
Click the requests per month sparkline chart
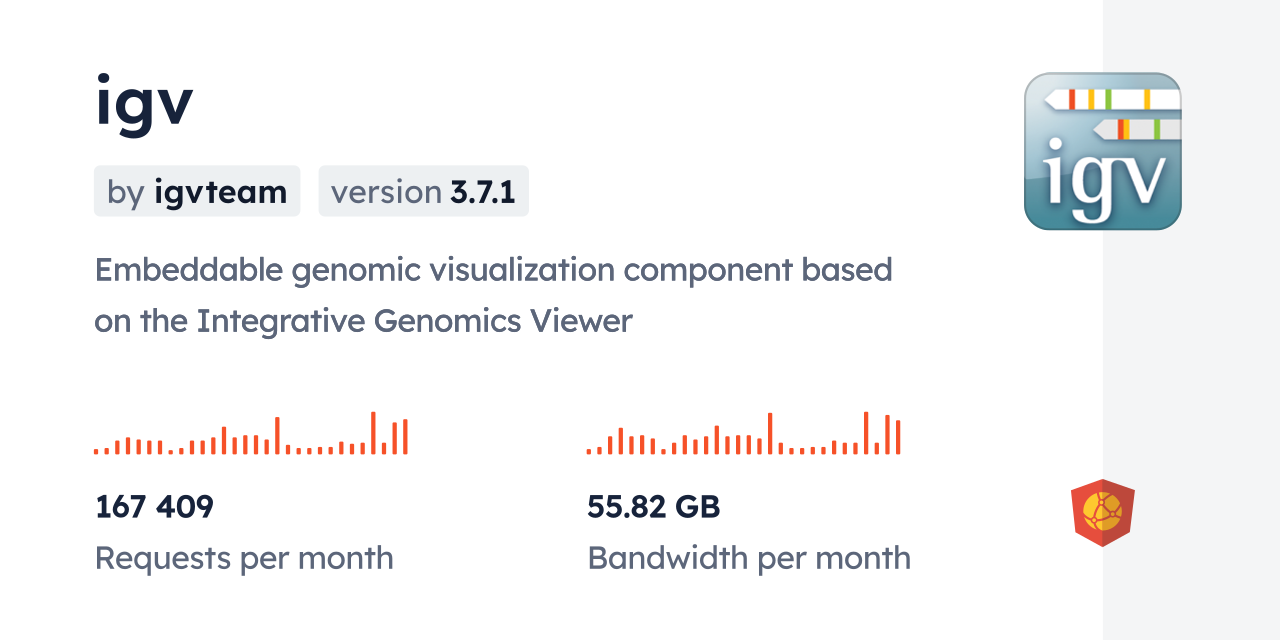coord(251,434)
